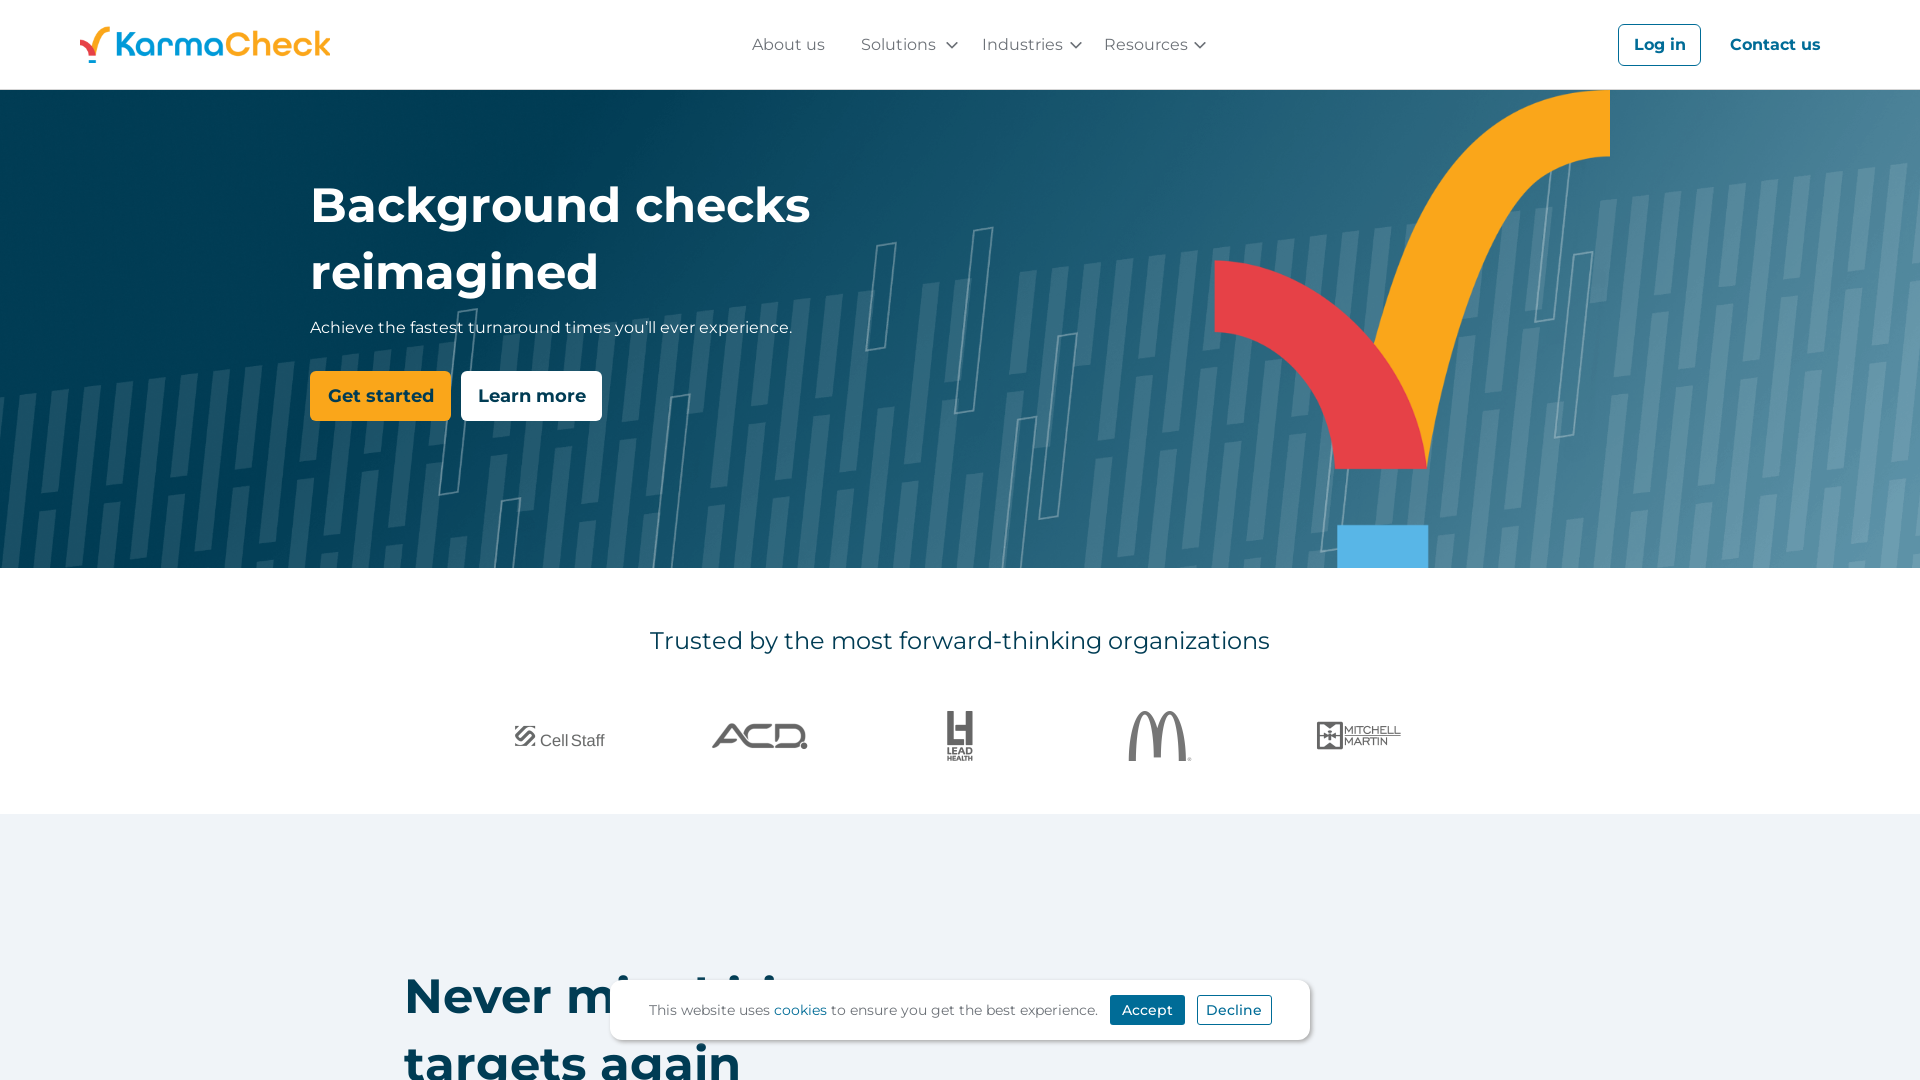This screenshot has width=1920, height=1080.
Task: Click the Learn more button
Action: coord(531,396)
